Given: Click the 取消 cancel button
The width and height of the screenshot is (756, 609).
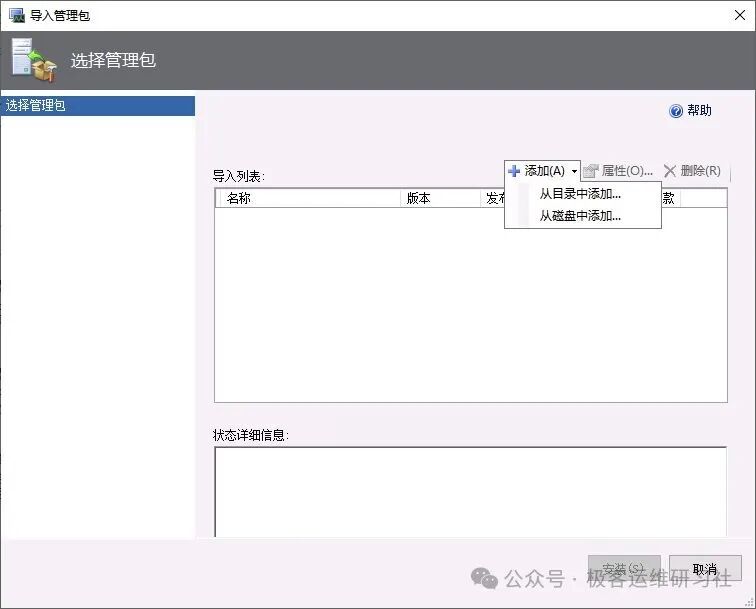Looking at the screenshot, I should (x=705, y=568).
